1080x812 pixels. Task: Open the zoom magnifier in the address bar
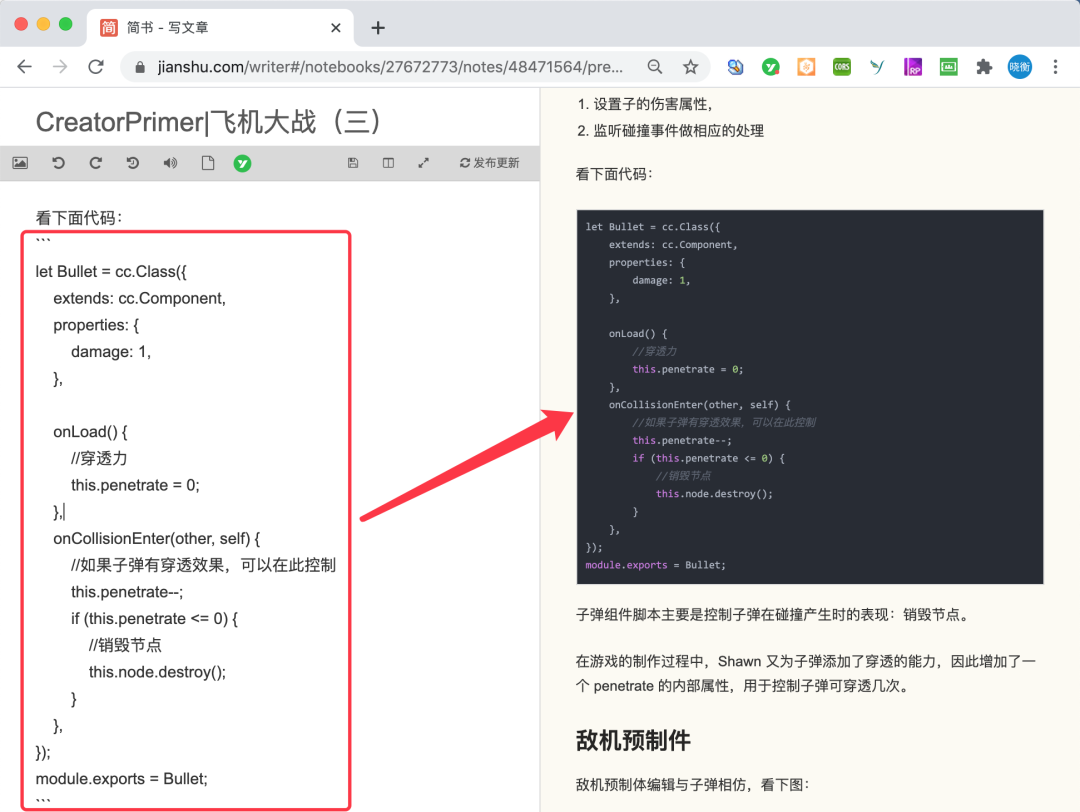point(655,67)
